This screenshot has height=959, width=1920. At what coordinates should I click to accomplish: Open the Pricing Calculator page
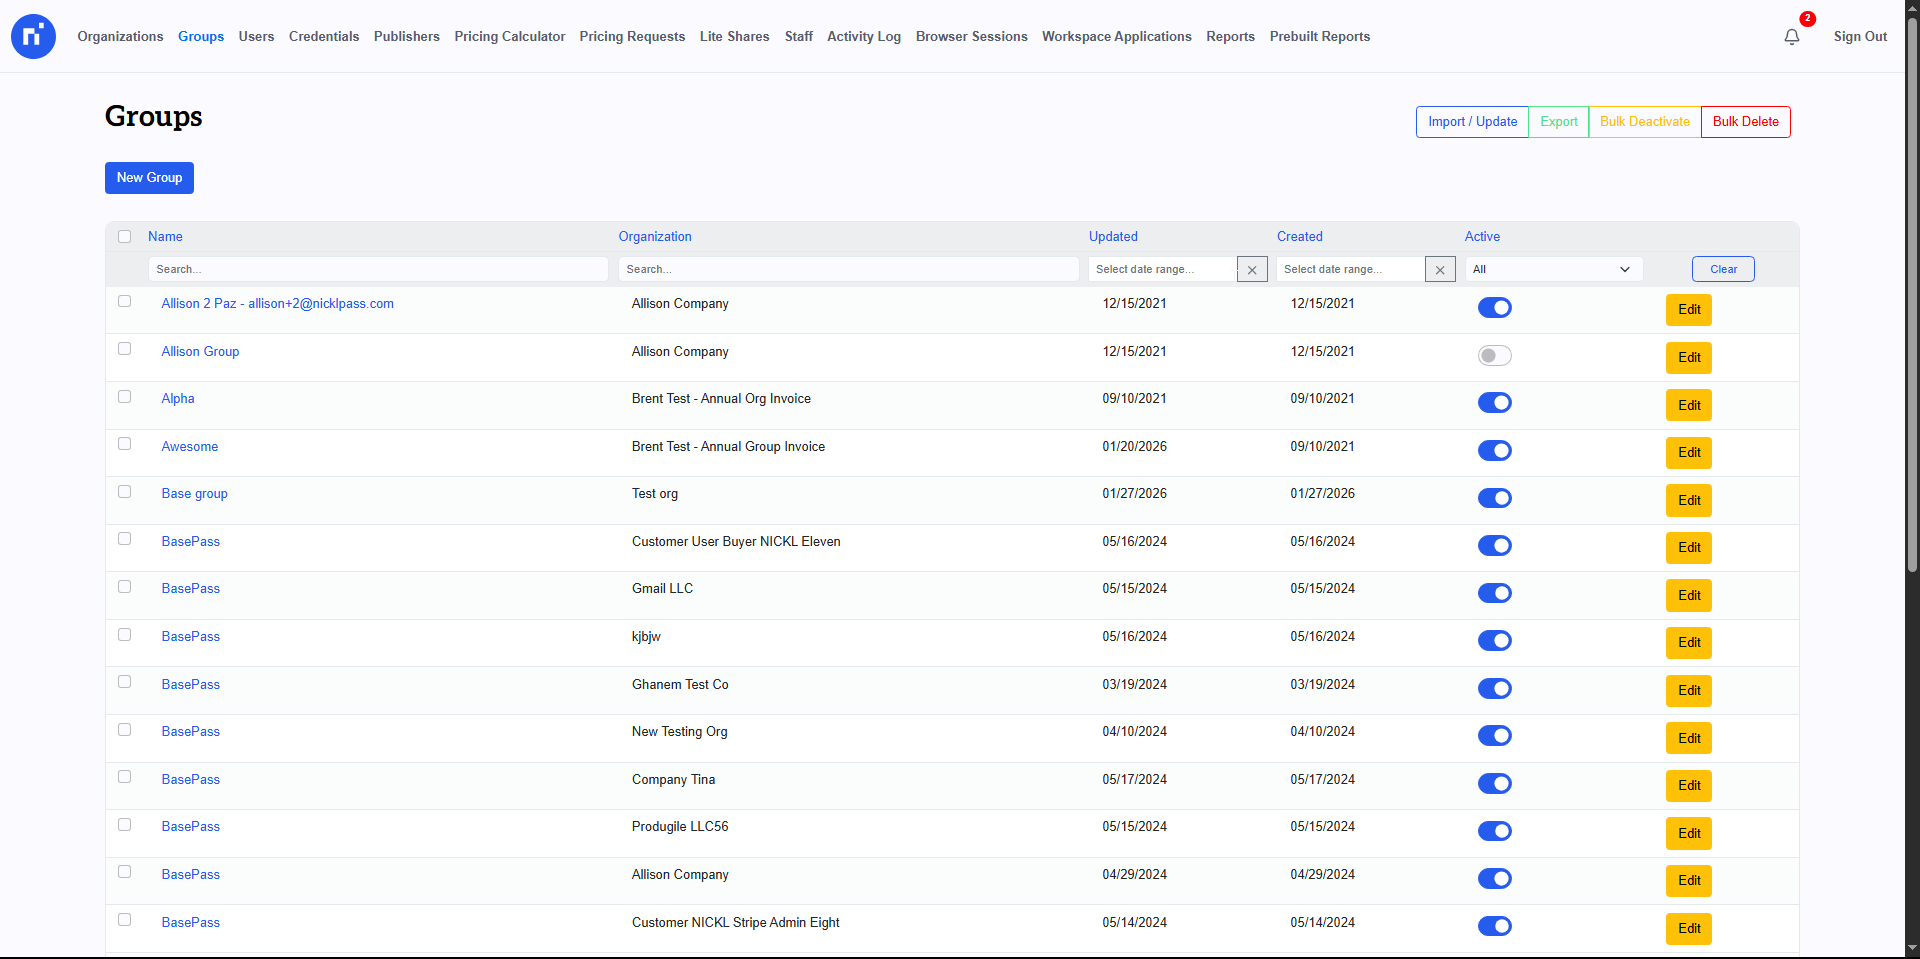tap(509, 37)
